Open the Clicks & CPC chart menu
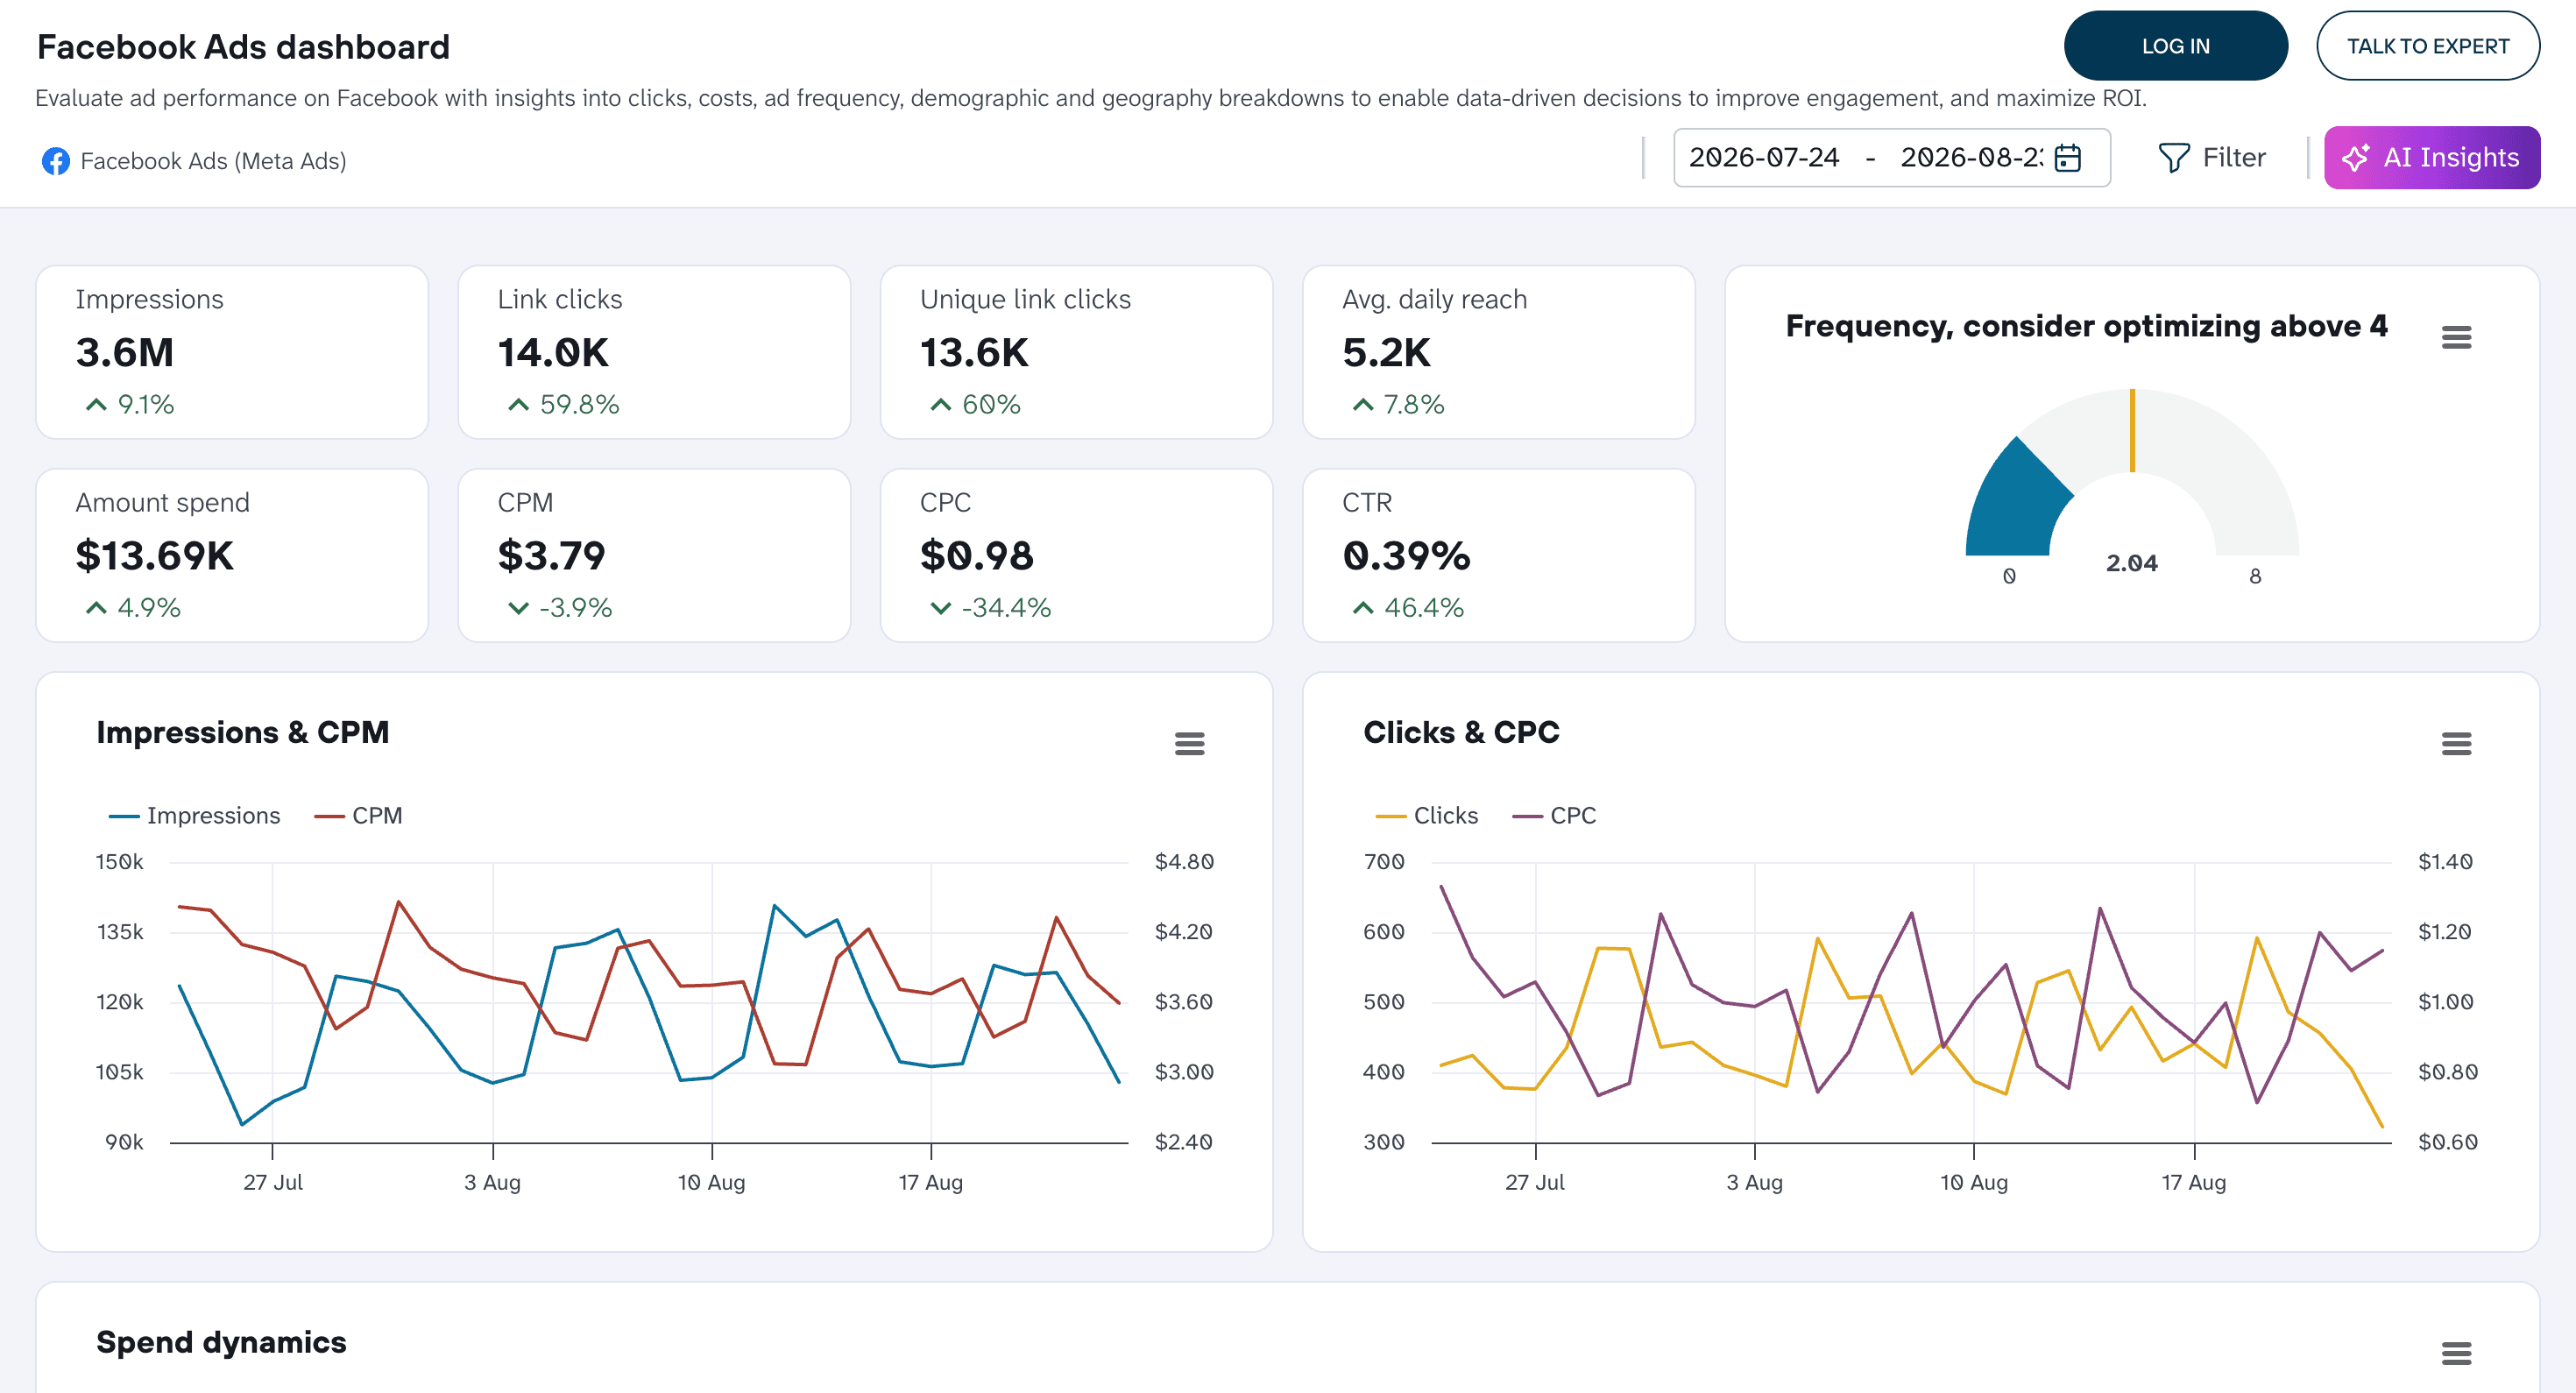The image size is (2576, 1393). 2456,743
